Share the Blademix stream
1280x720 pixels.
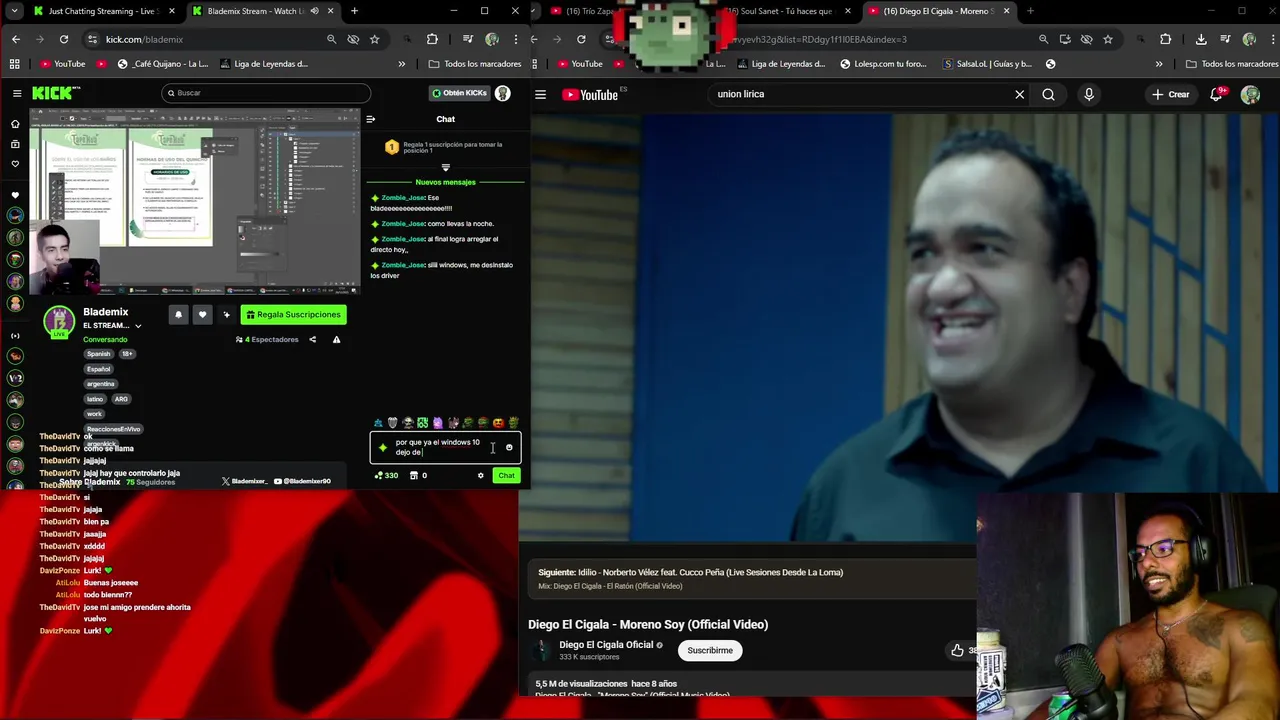[x=312, y=340]
